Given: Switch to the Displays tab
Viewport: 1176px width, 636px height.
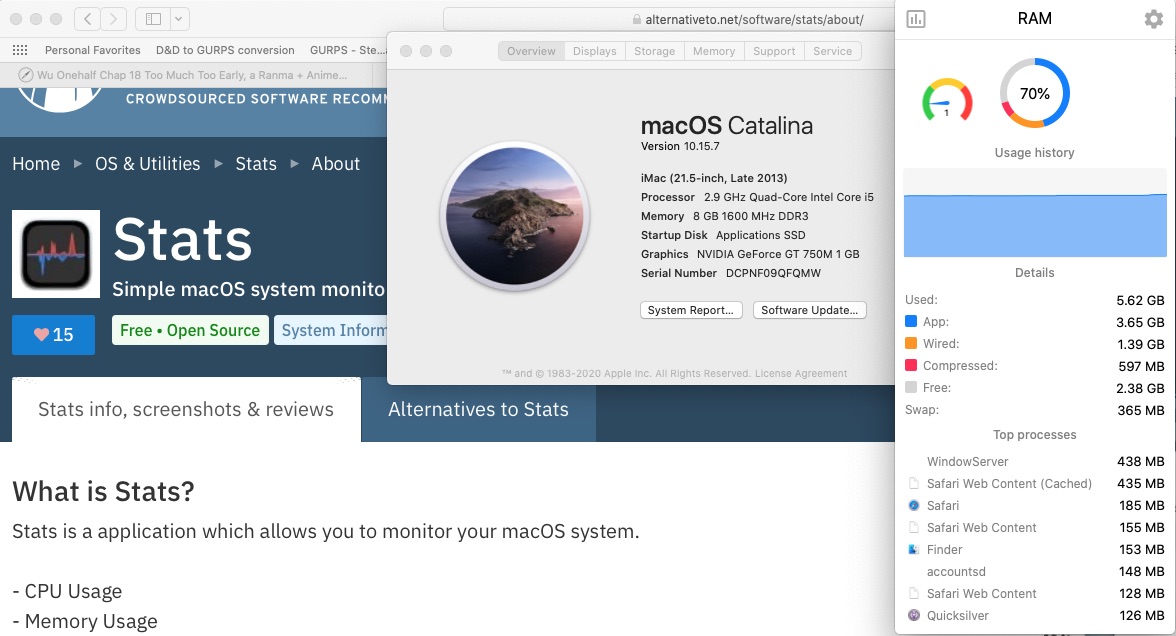Looking at the screenshot, I should pyautogui.click(x=595, y=51).
